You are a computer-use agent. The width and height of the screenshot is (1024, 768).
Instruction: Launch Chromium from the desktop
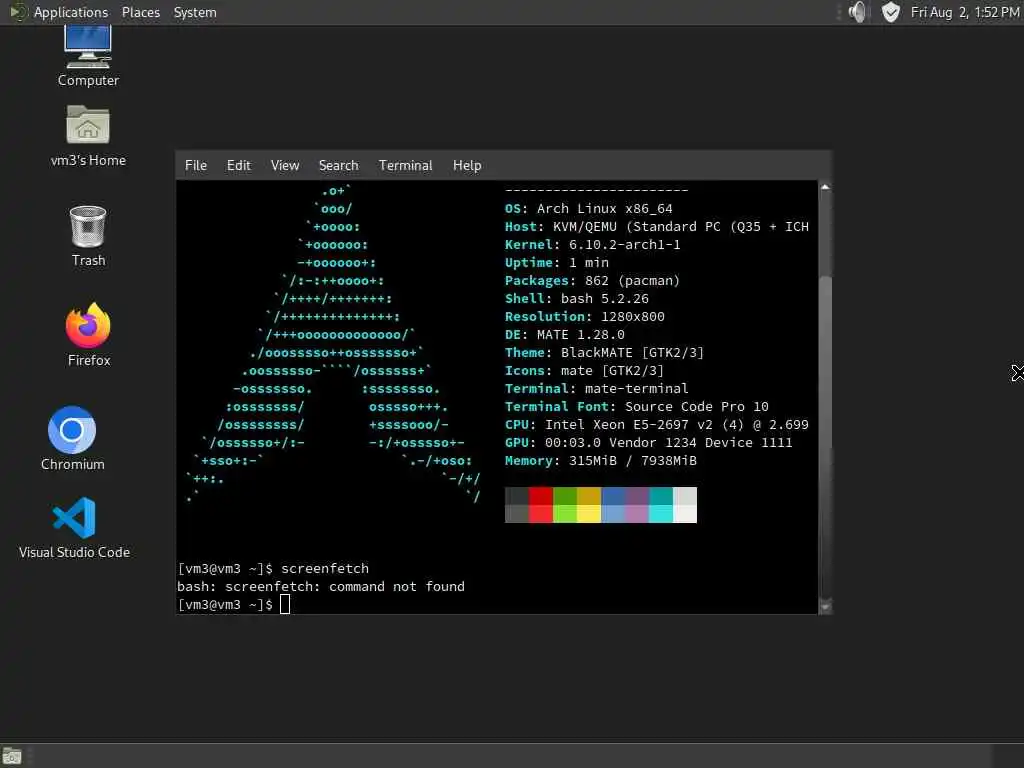(72, 438)
